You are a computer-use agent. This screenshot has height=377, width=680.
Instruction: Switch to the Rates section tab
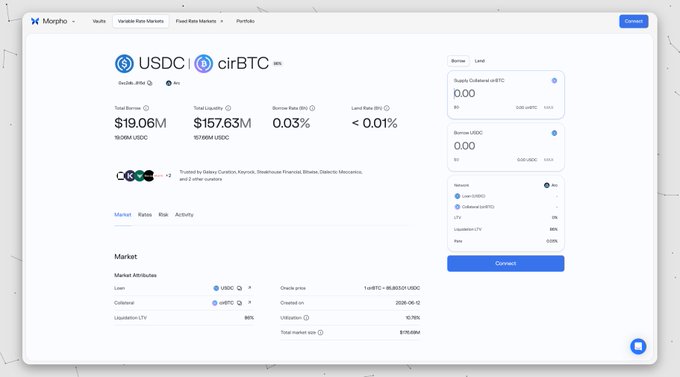click(x=145, y=215)
